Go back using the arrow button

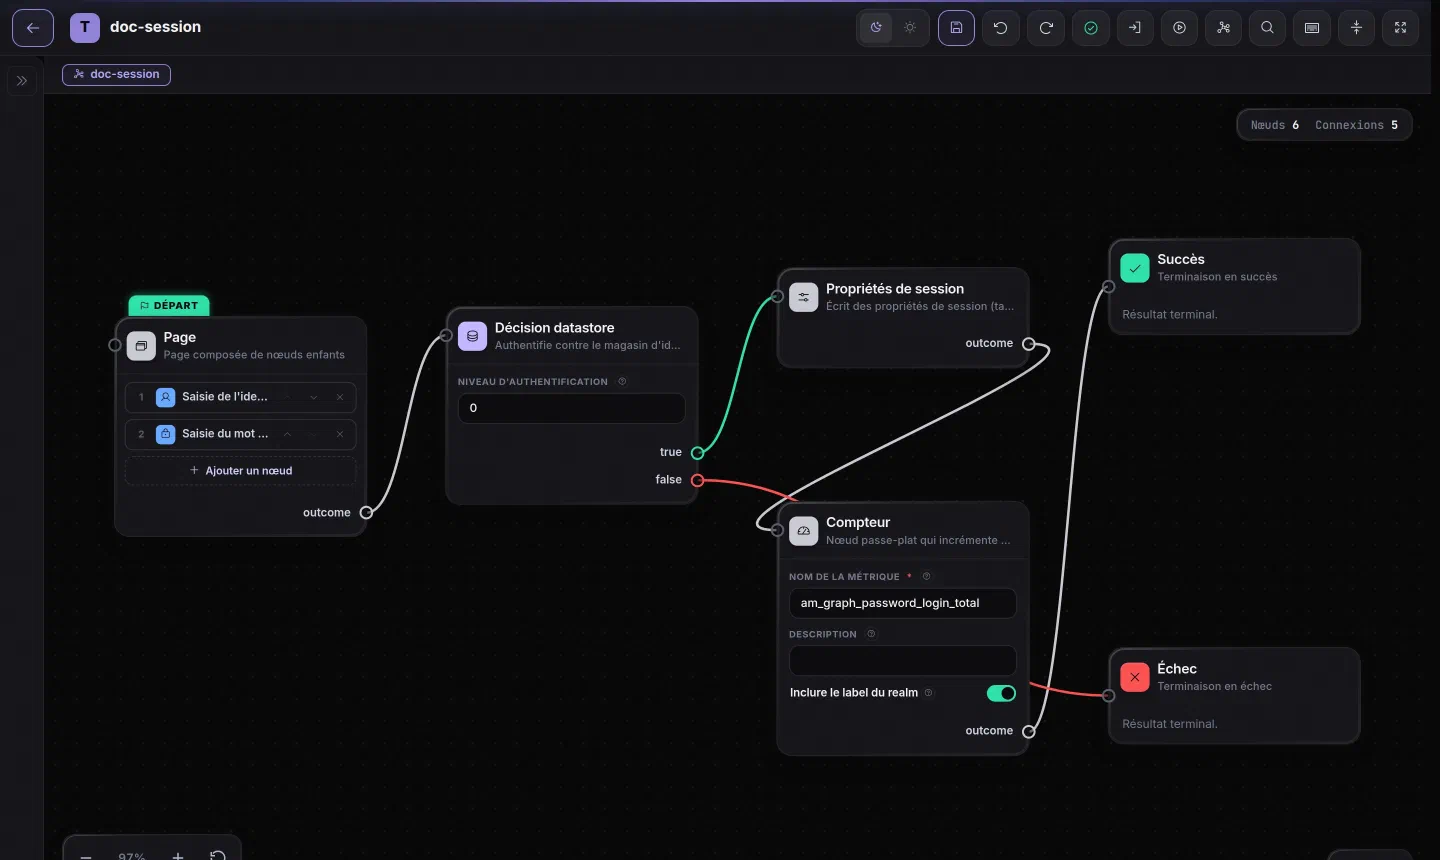[x=33, y=28]
